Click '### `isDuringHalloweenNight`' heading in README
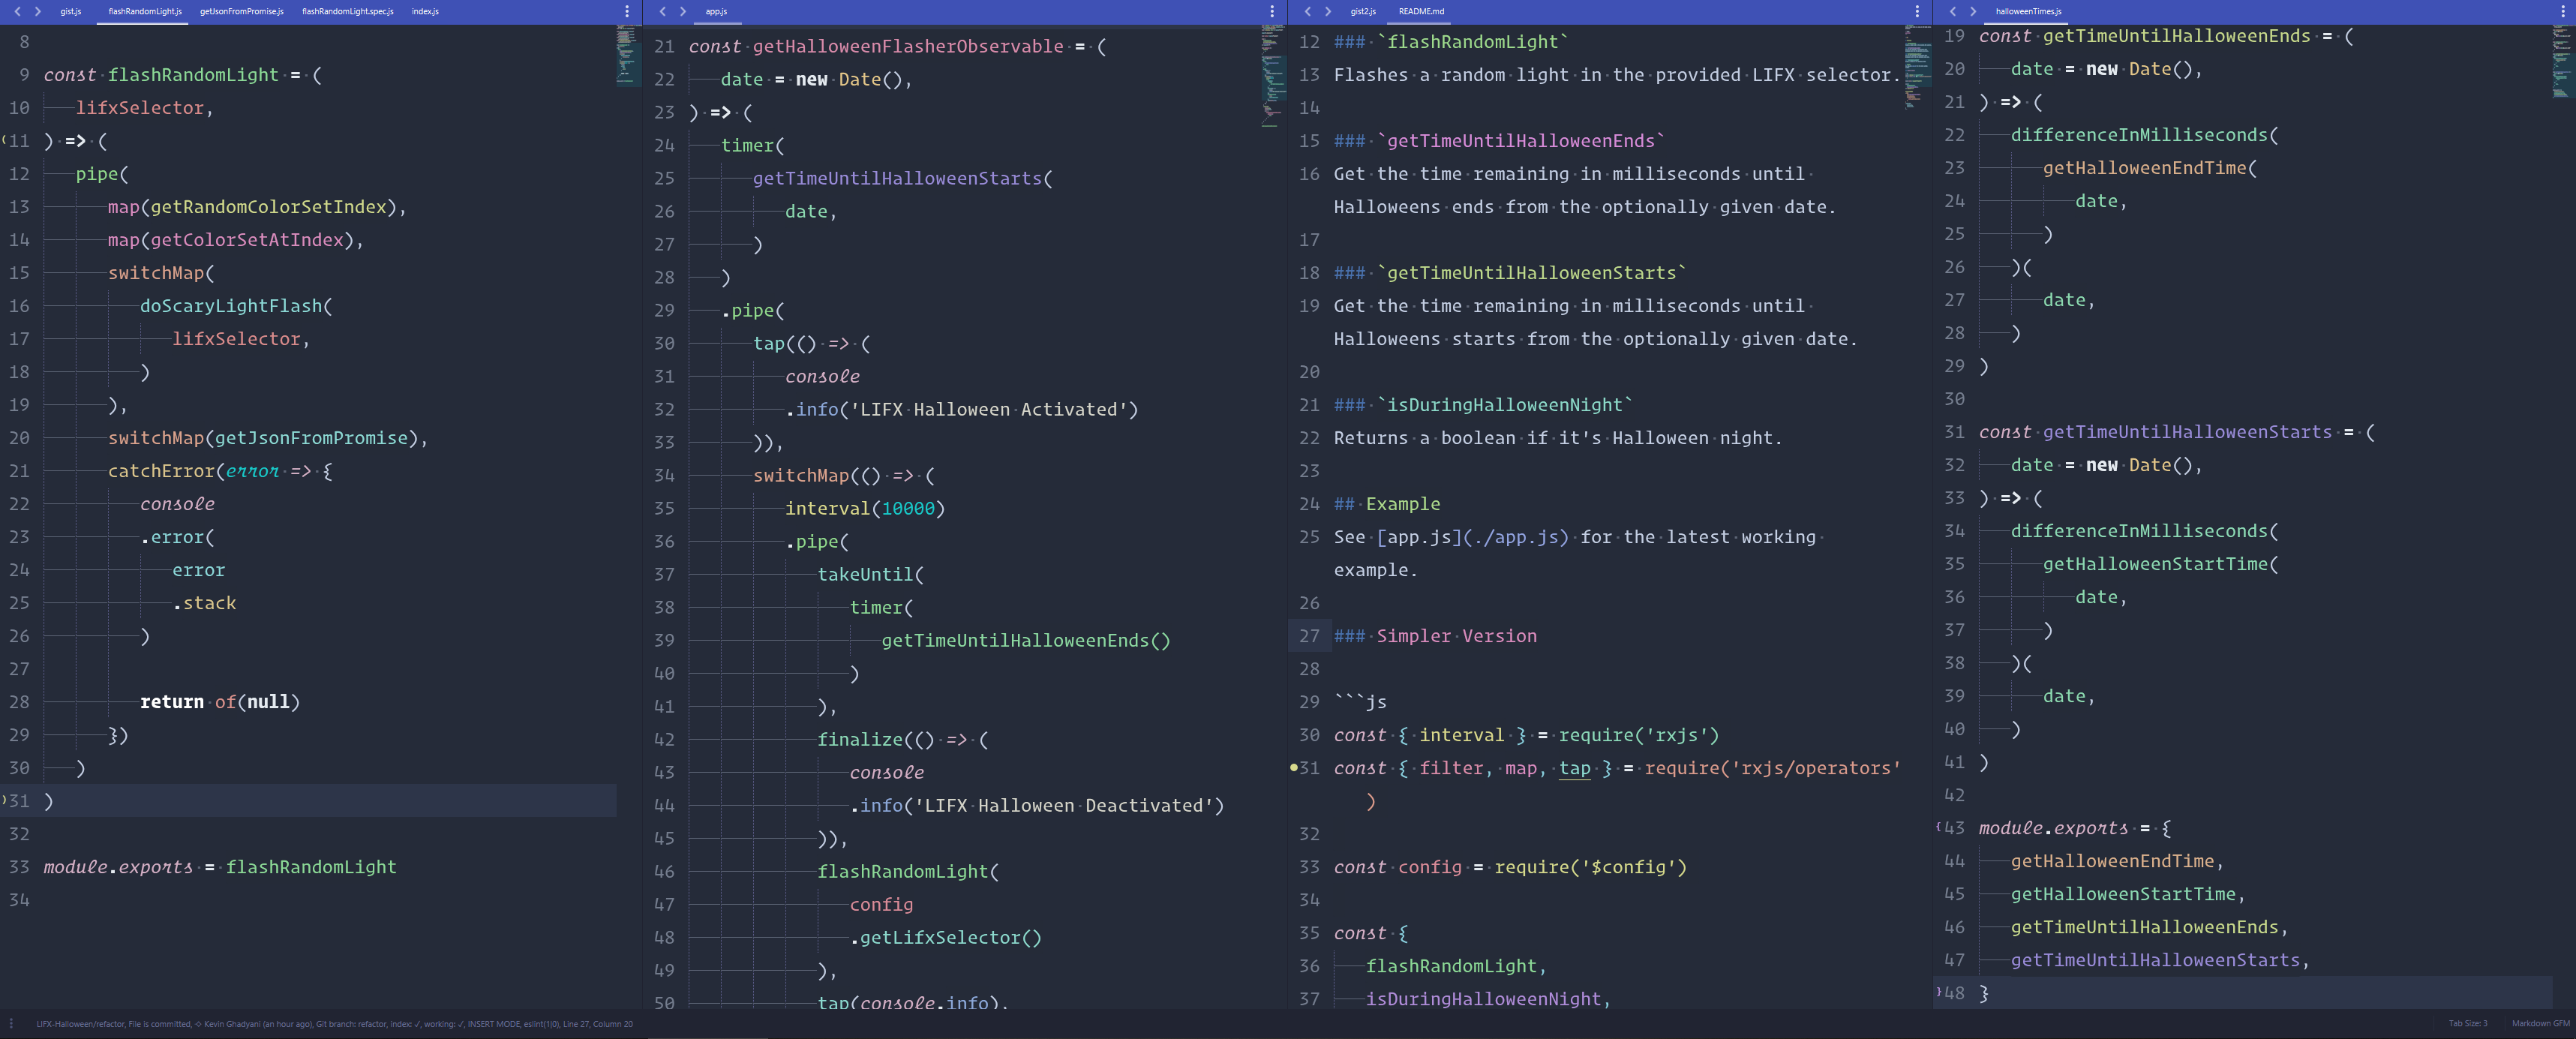 pos(1483,405)
